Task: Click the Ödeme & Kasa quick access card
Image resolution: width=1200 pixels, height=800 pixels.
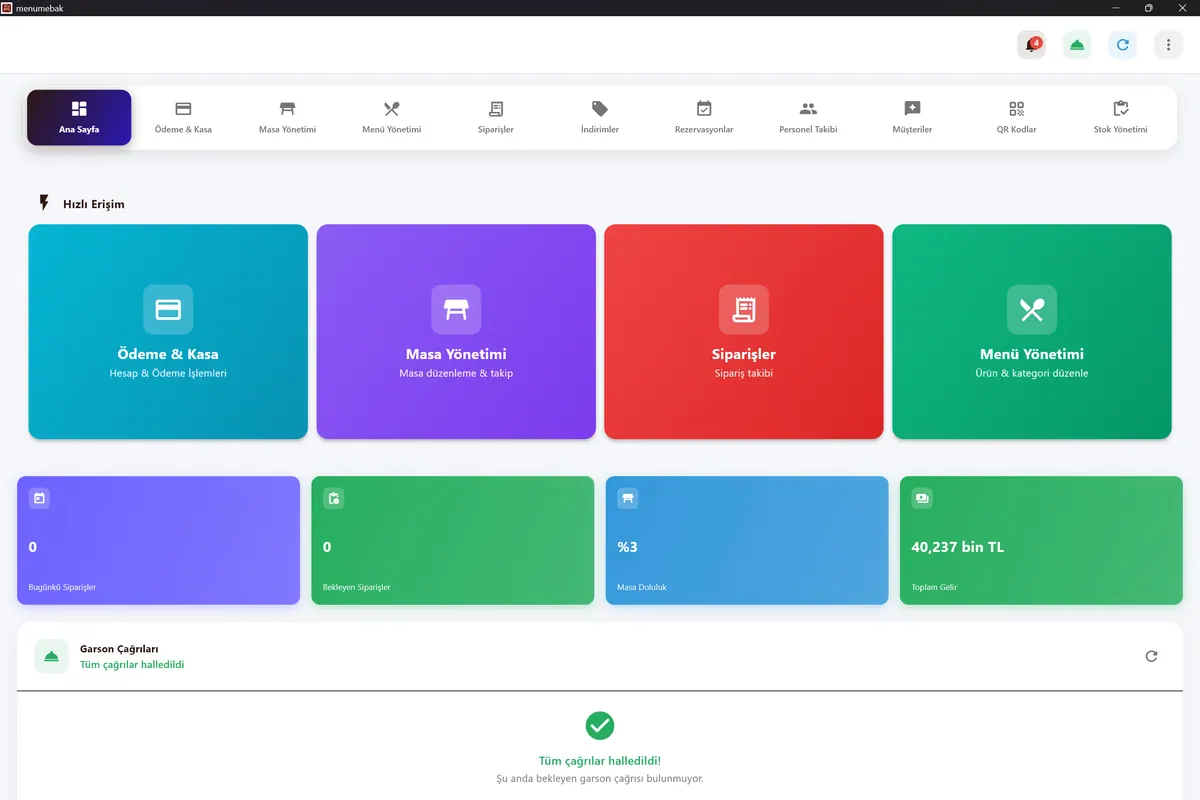Action: click(x=168, y=332)
